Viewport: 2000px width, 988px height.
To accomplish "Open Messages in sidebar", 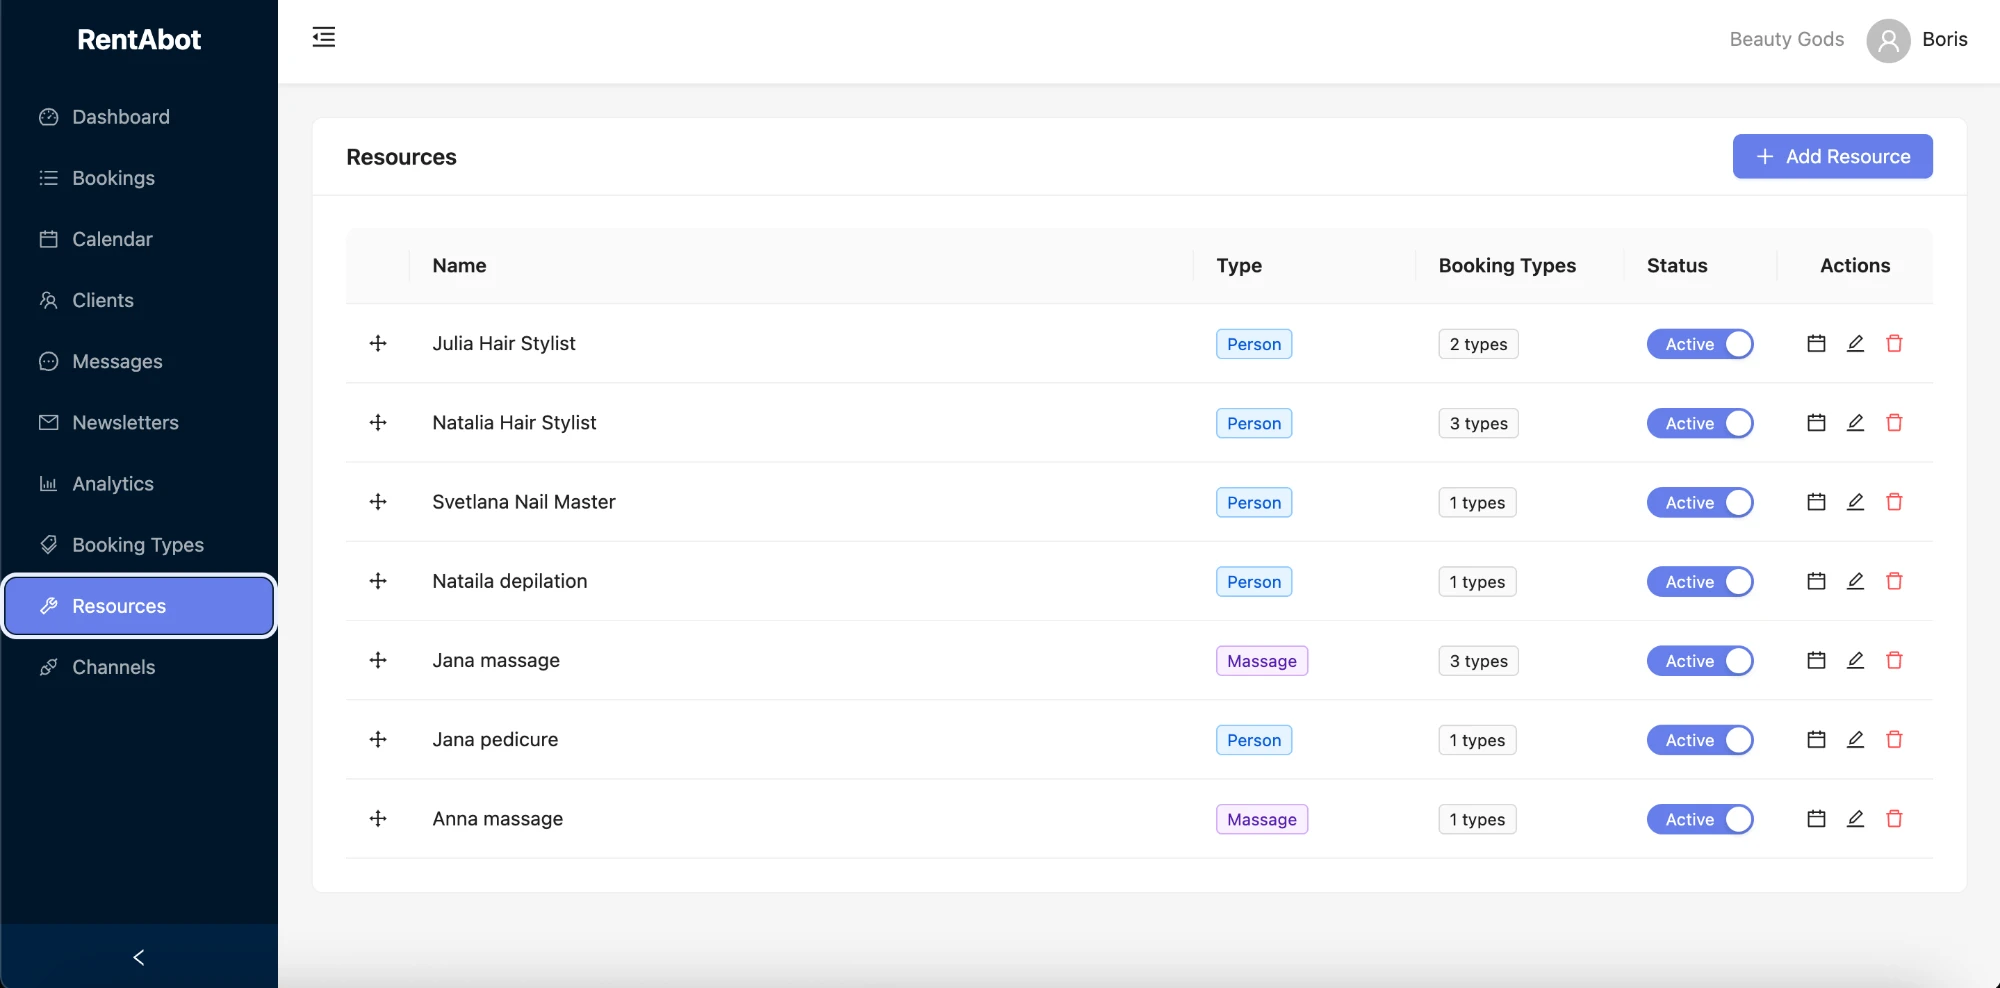I will [139, 361].
